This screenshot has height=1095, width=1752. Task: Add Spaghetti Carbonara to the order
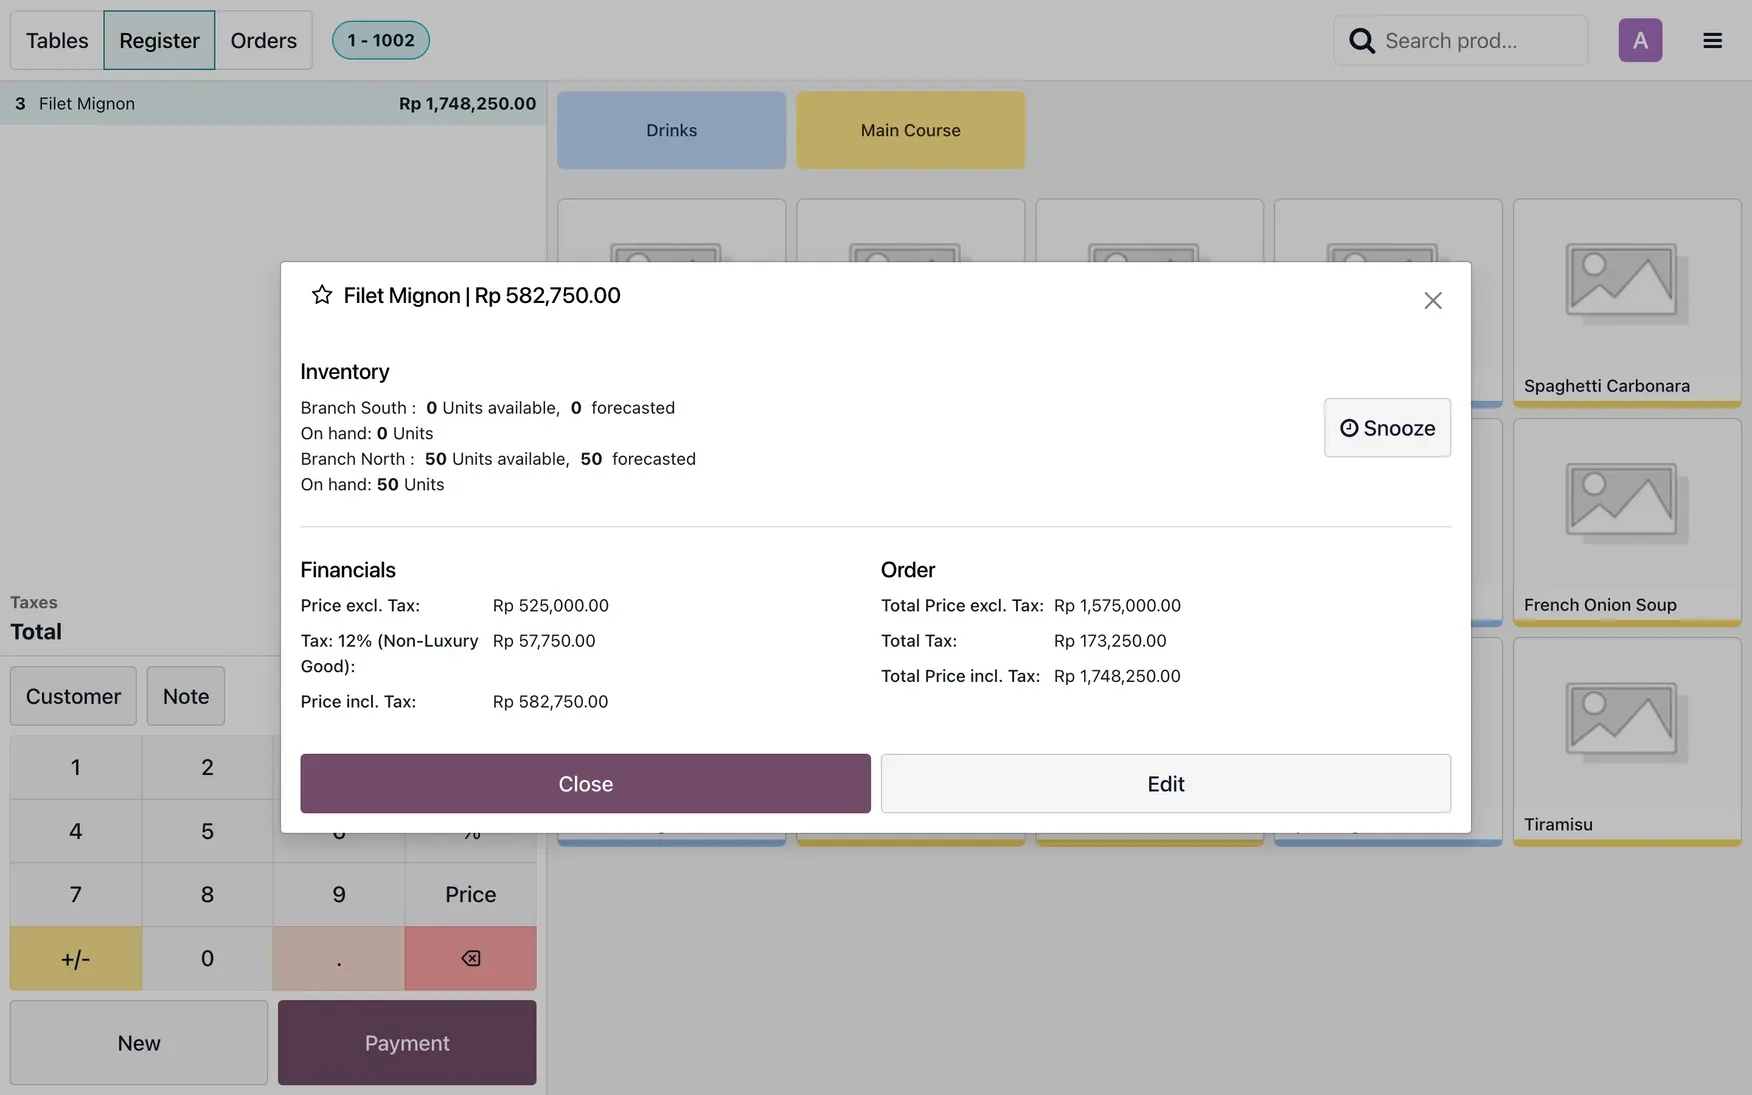[1627, 303]
